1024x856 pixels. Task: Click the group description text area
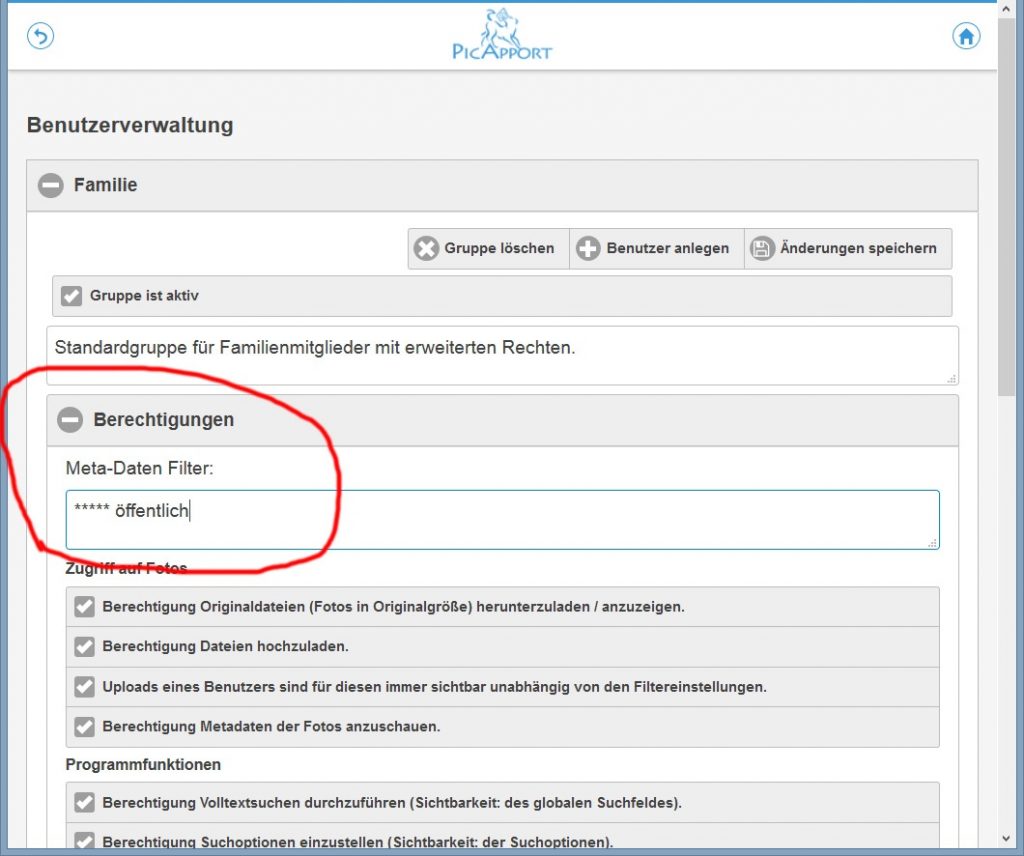coord(502,355)
